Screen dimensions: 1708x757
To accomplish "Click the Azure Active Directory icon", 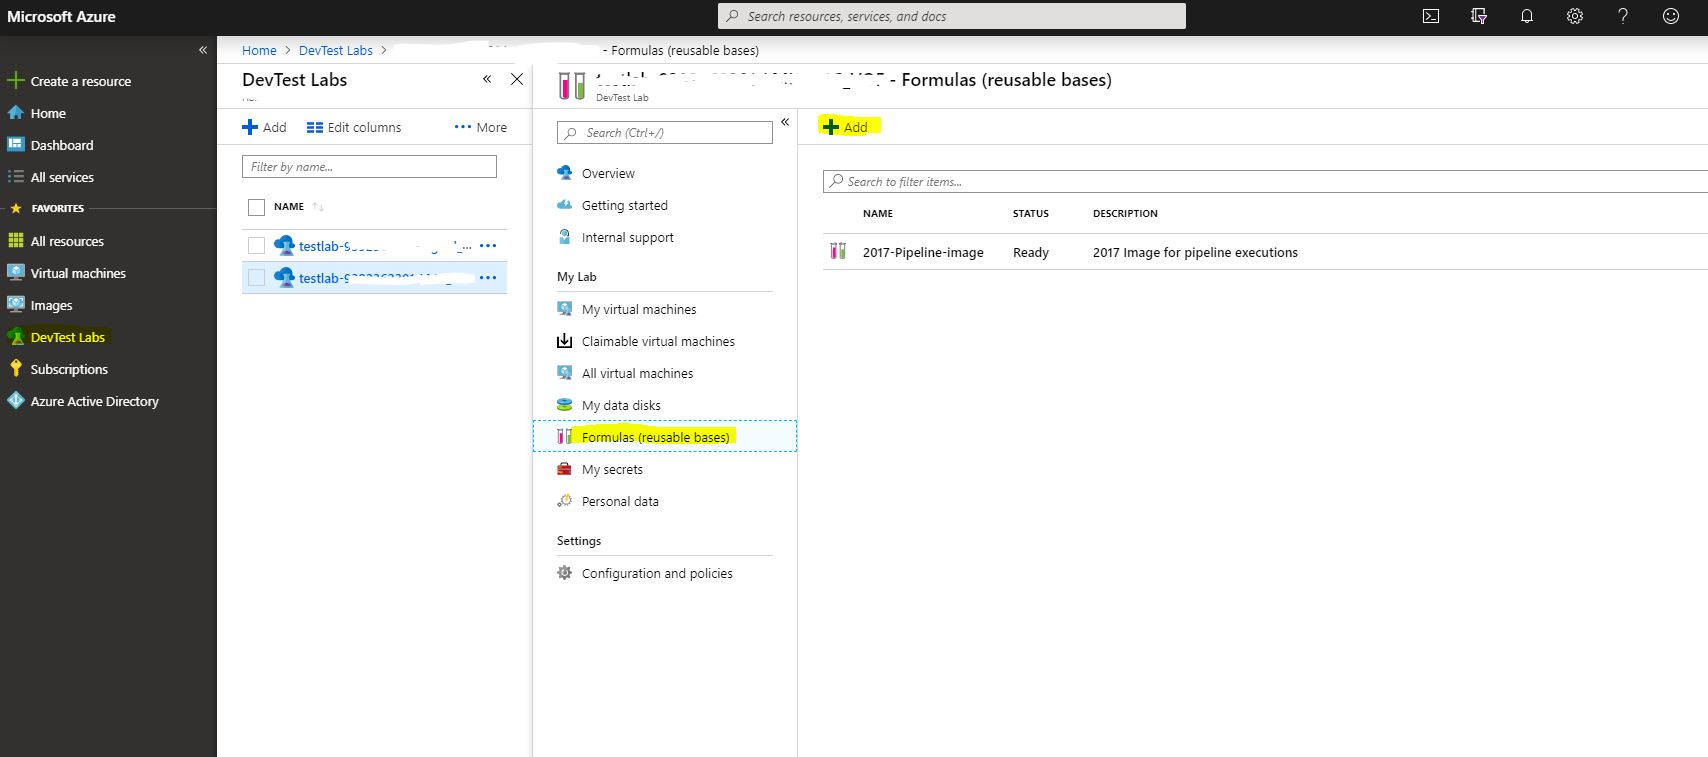I will point(15,401).
